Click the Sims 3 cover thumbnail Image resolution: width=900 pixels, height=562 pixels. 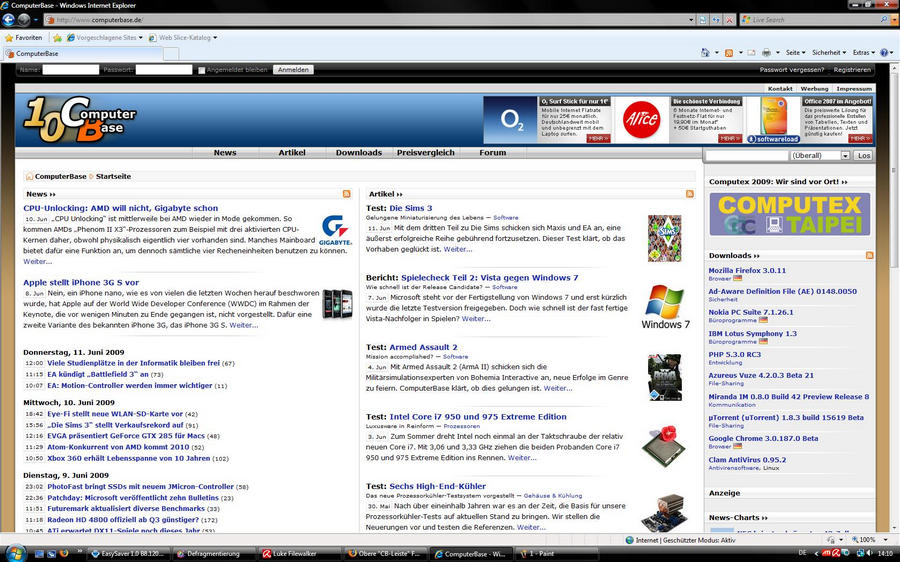click(665, 238)
